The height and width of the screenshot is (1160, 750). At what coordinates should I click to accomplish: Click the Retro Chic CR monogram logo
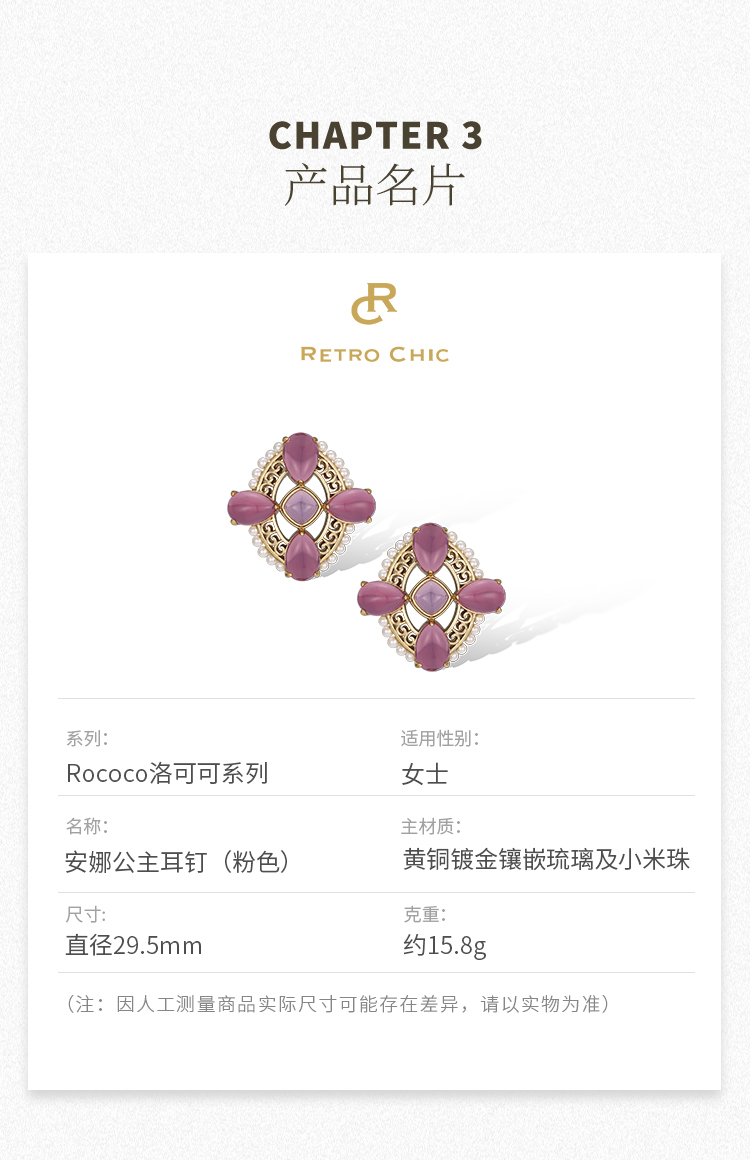(374, 303)
